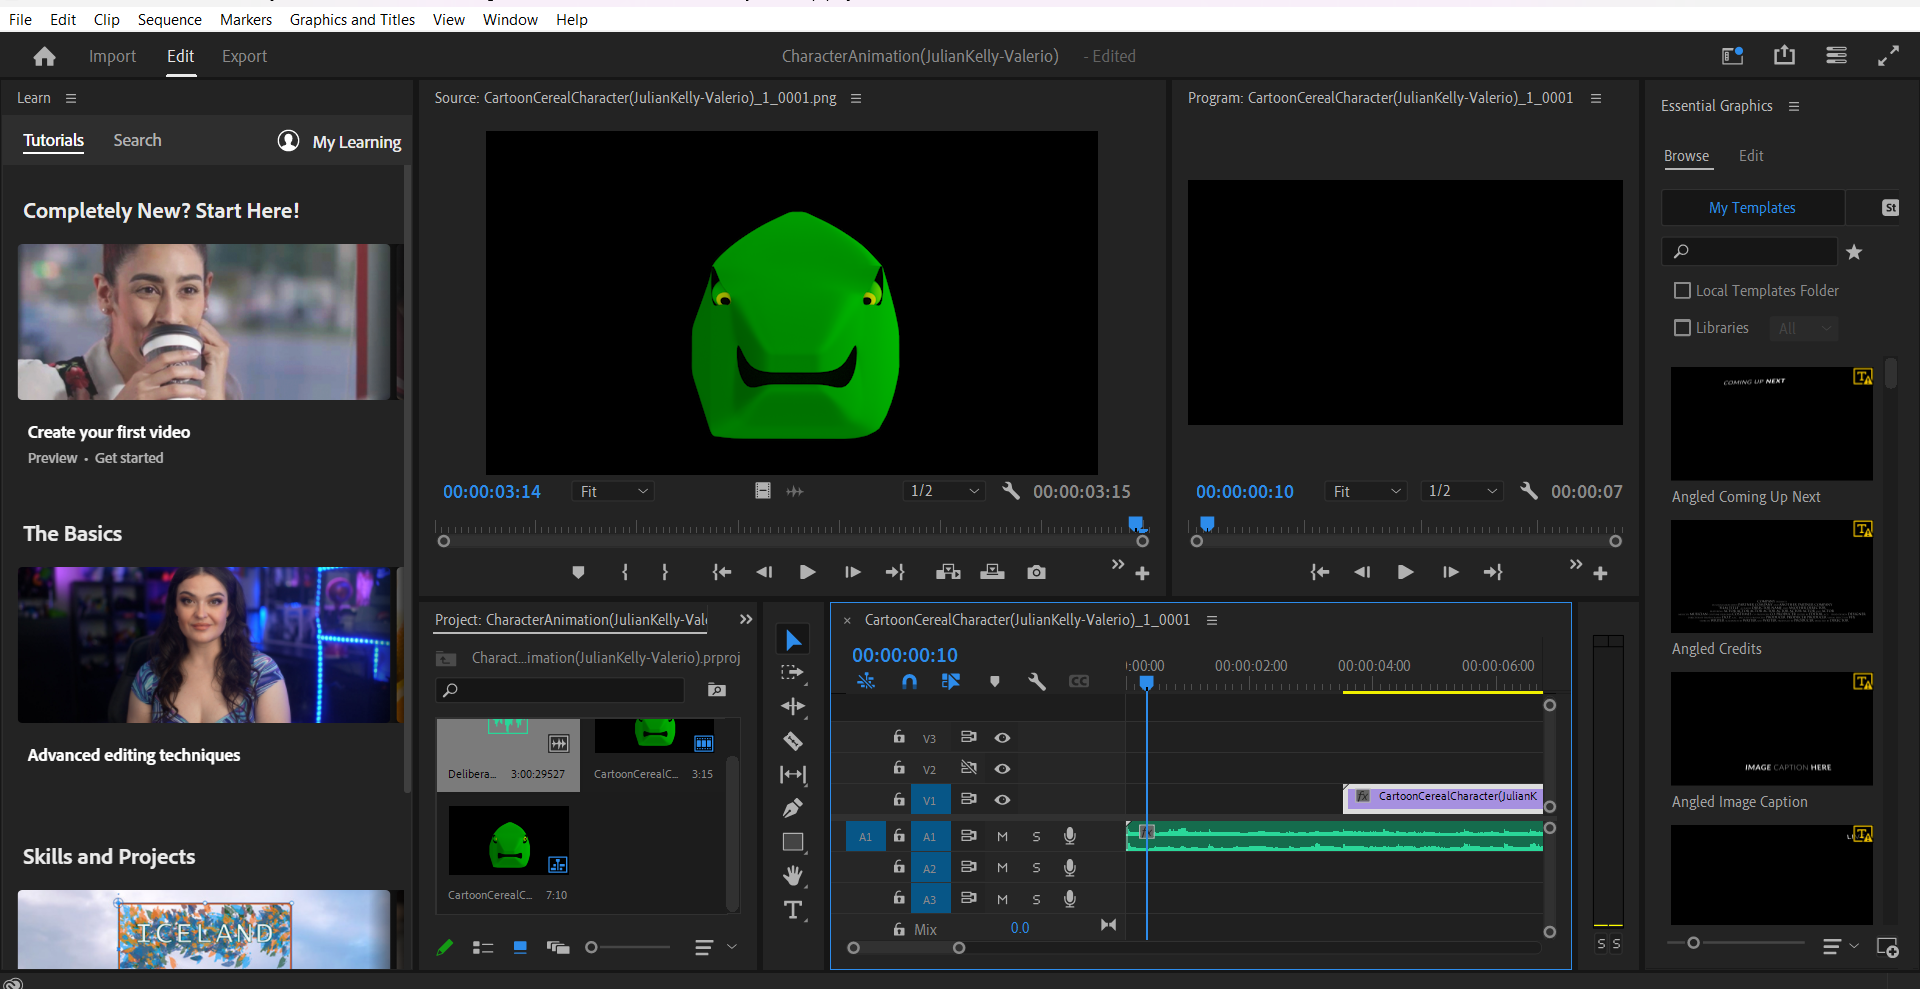
Task: Open timeline display settings wrench
Action: [x=1037, y=681]
